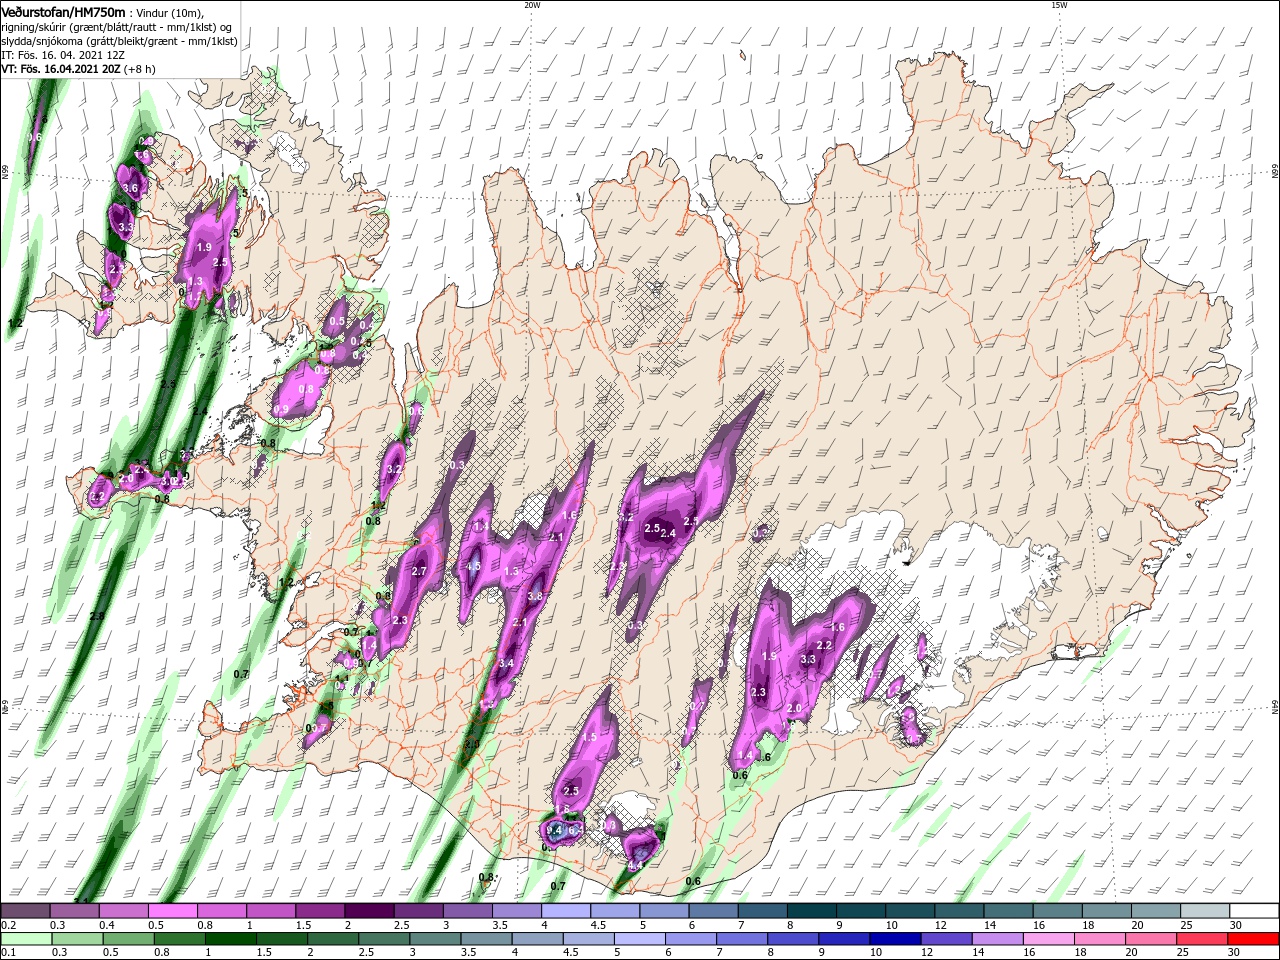Pick upper legend swatch labeled 0.5
Screen dimensions: 1280x960
pos(172,911)
